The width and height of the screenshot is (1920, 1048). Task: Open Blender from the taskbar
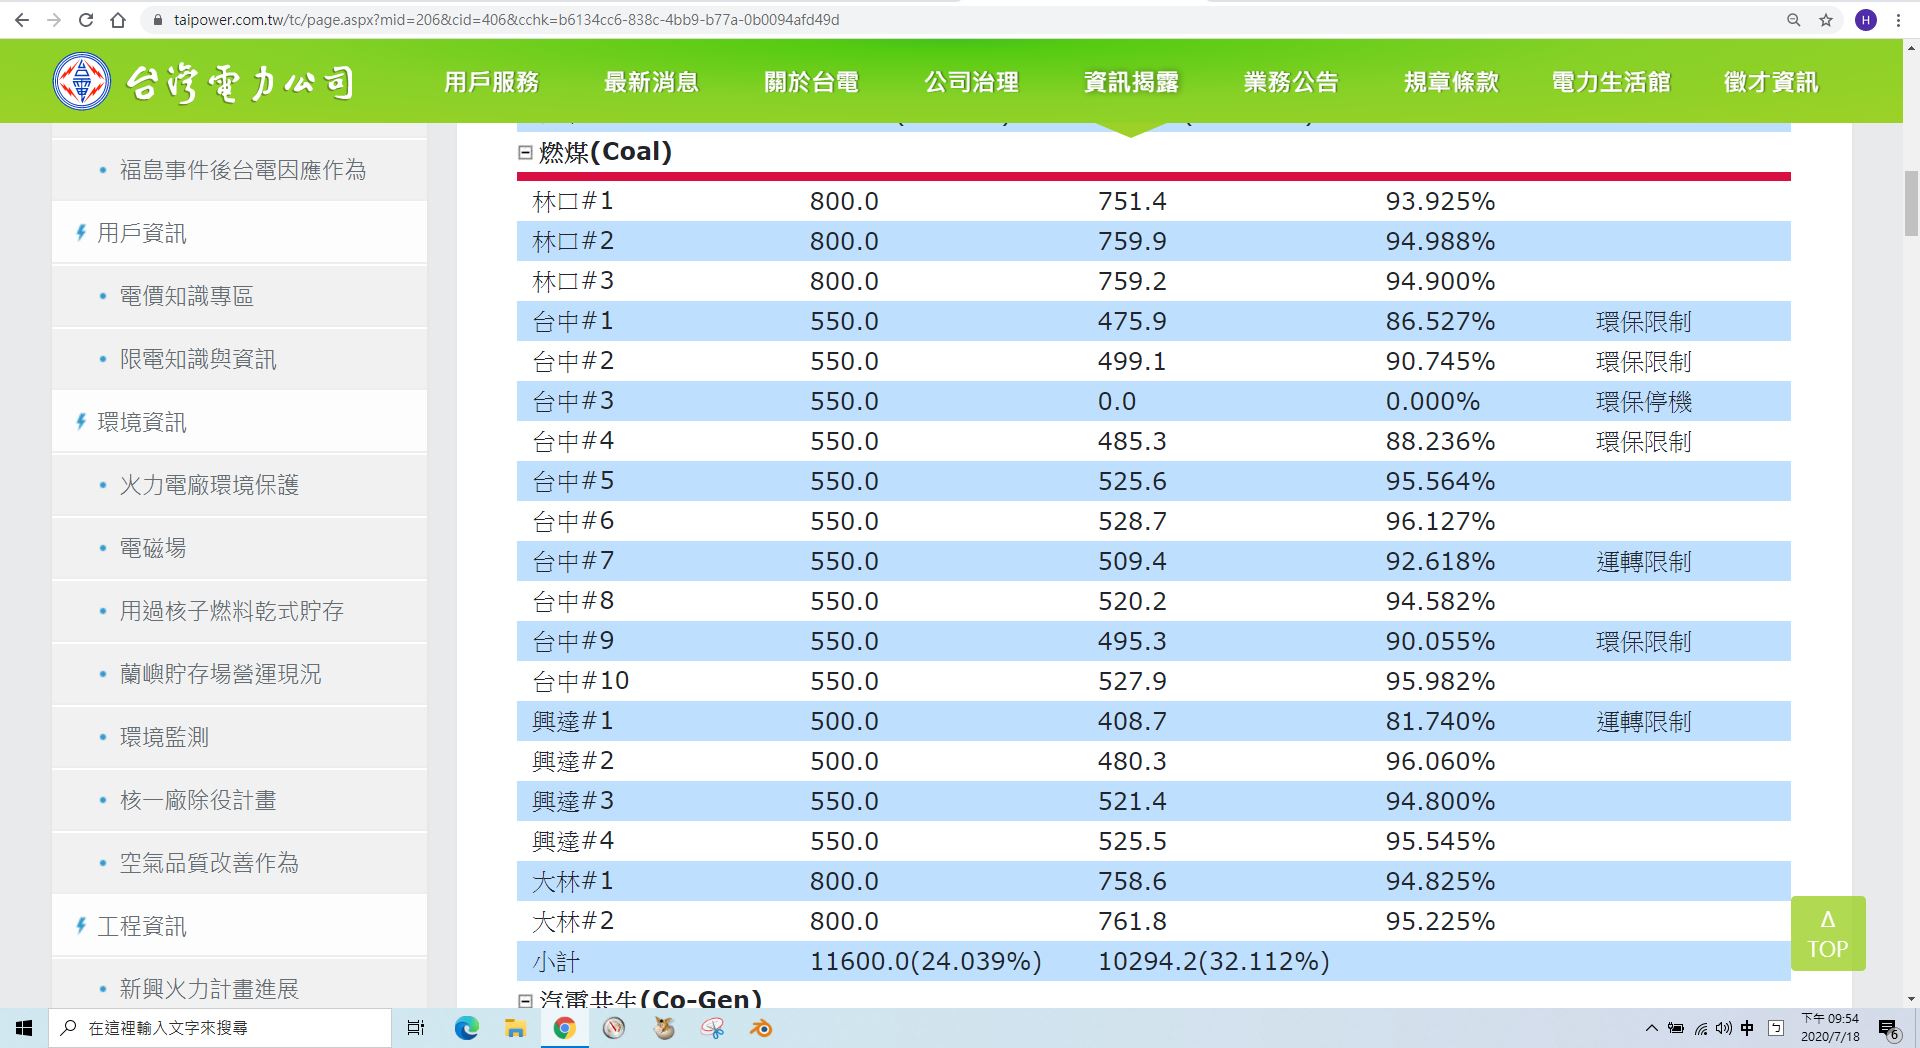(x=762, y=1028)
